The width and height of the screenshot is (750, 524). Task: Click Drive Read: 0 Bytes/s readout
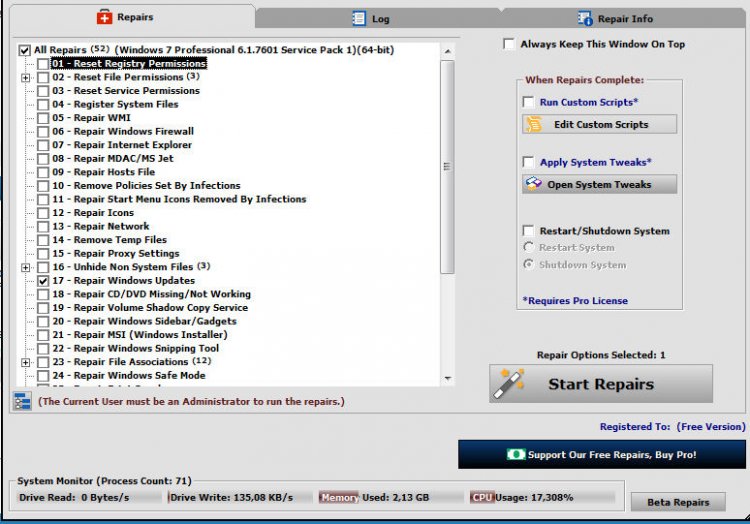click(x=74, y=497)
